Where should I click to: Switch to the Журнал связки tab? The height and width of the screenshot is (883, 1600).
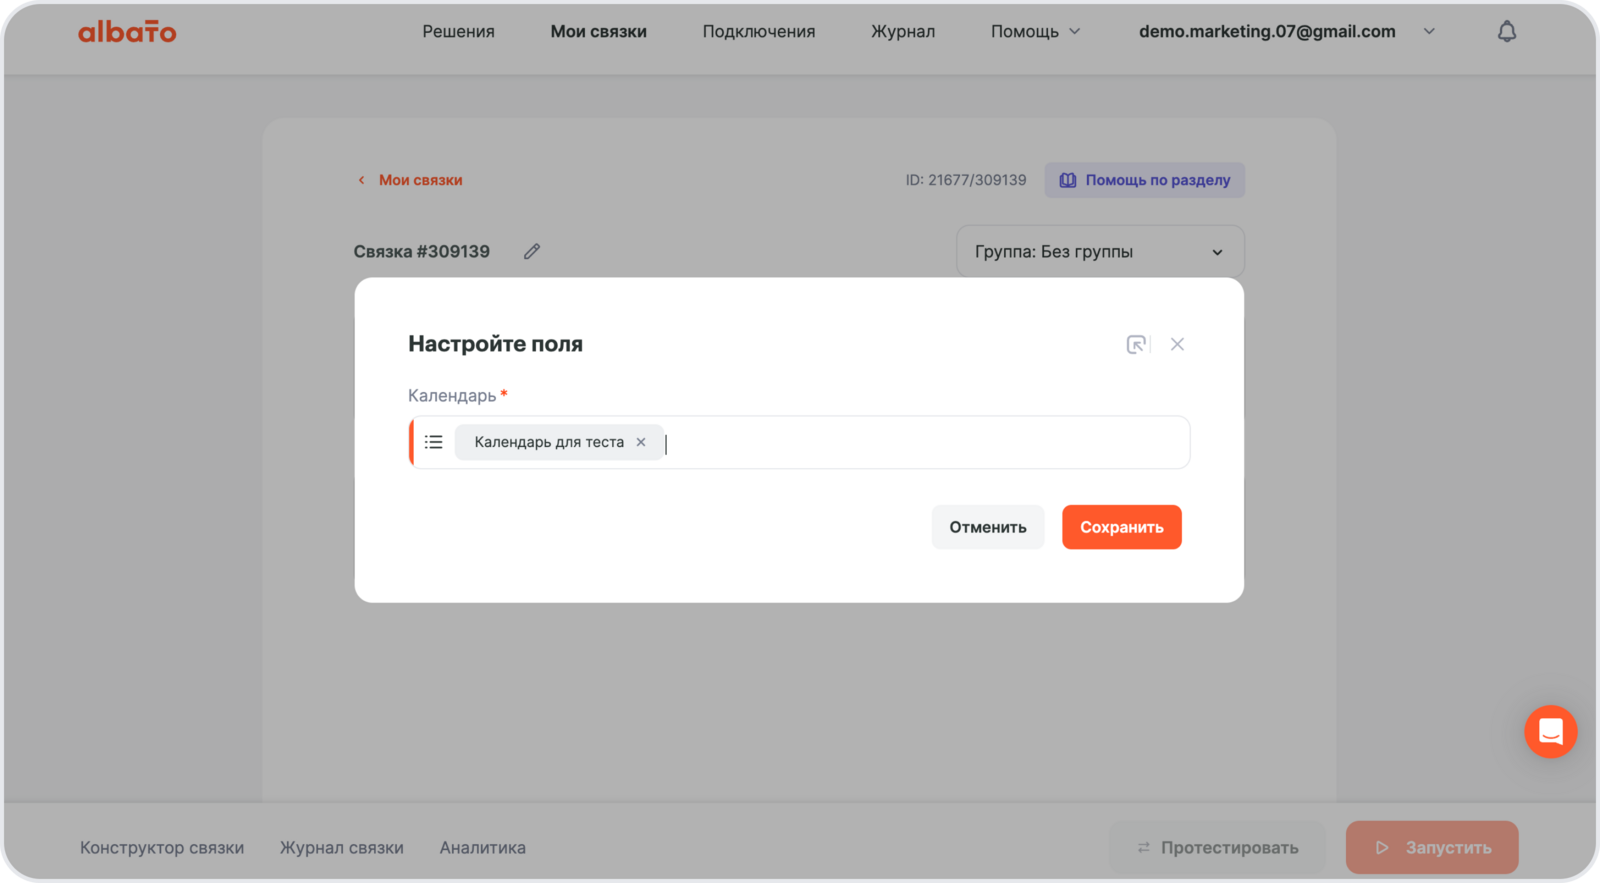[x=341, y=848]
